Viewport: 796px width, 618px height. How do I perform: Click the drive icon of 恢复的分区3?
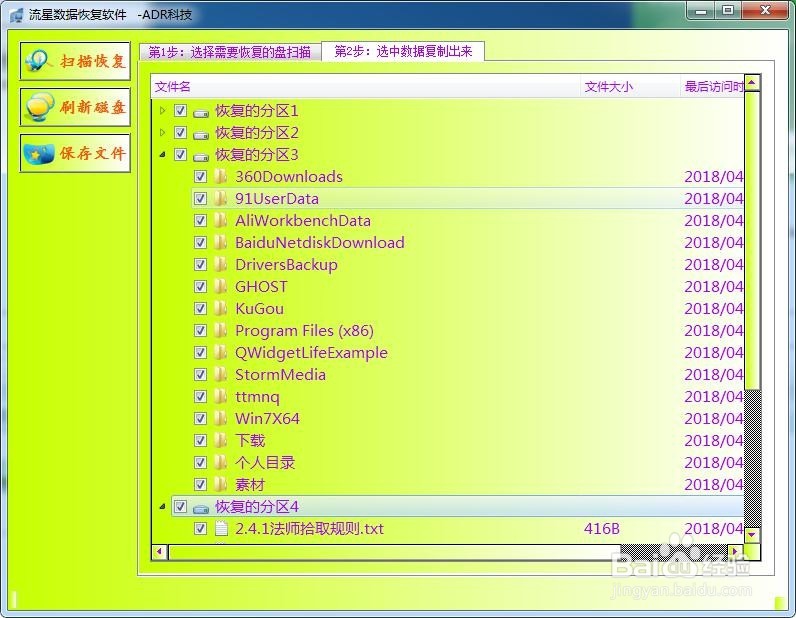(201, 156)
